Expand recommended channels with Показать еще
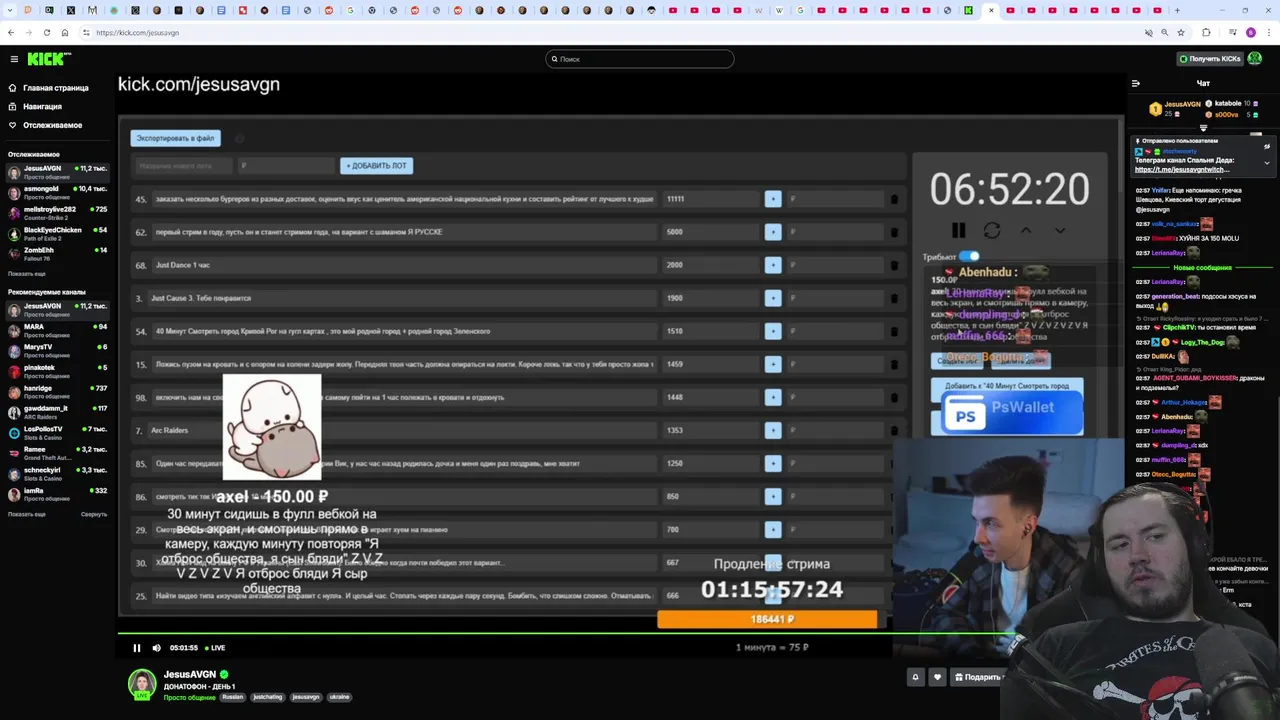The width and height of the screenshot is (1280, 720). click(27, 514)
